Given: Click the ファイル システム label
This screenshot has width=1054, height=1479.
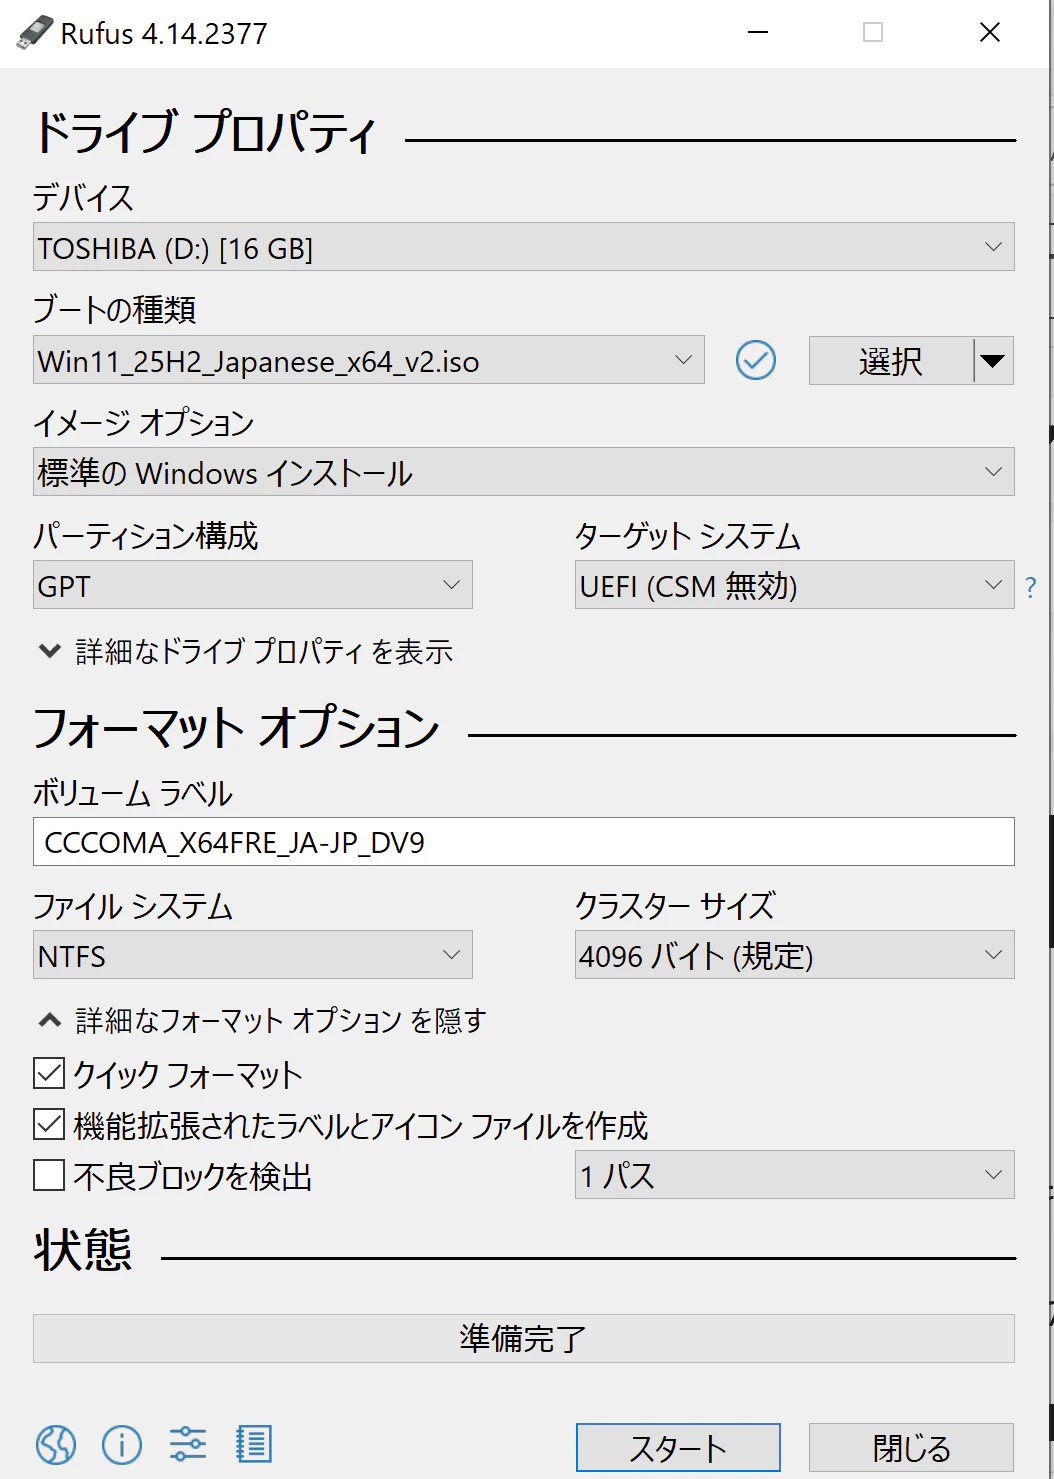Looking at the screenshot, I should tap(133, 906).
